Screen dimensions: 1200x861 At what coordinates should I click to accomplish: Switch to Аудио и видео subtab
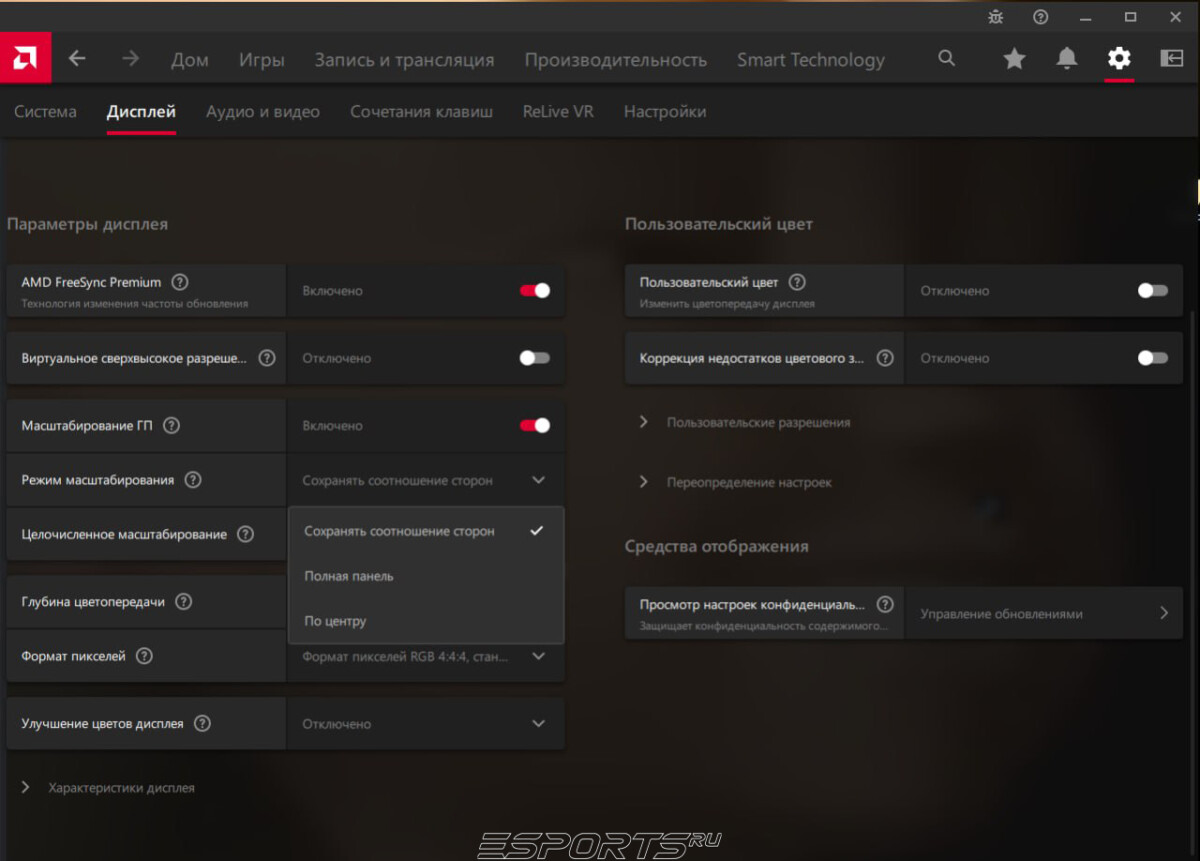point(263,112)
